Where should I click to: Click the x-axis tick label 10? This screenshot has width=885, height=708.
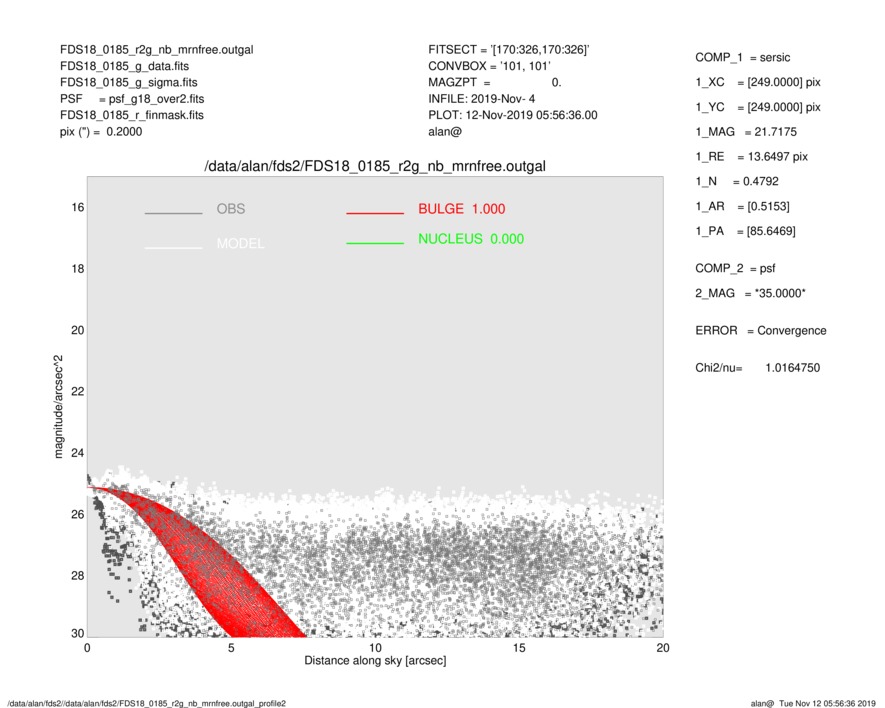point(375,648)
